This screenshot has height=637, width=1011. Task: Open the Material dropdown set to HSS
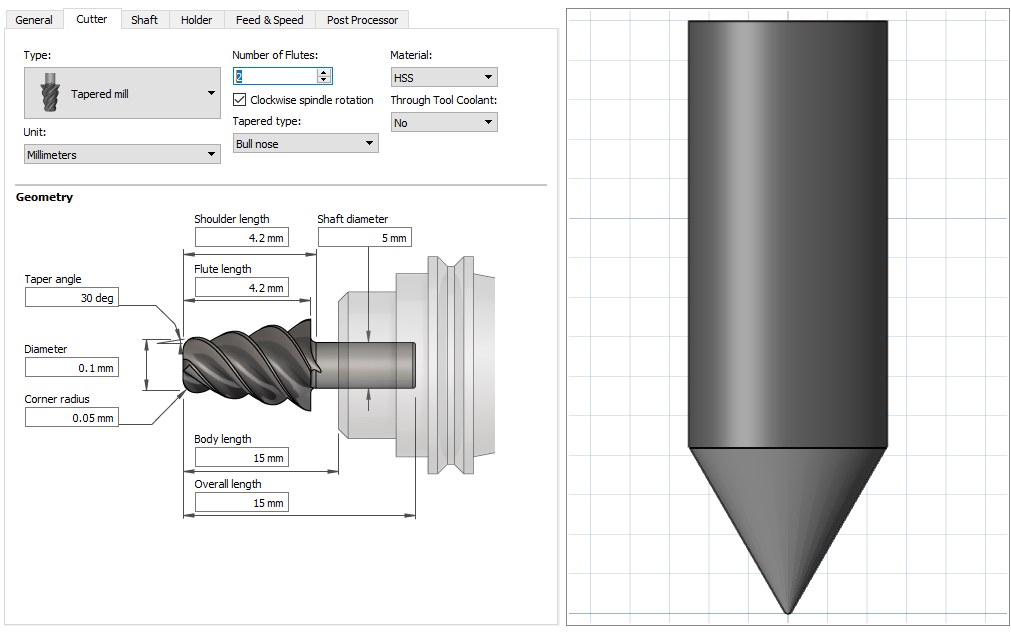(x=444, y=77)
